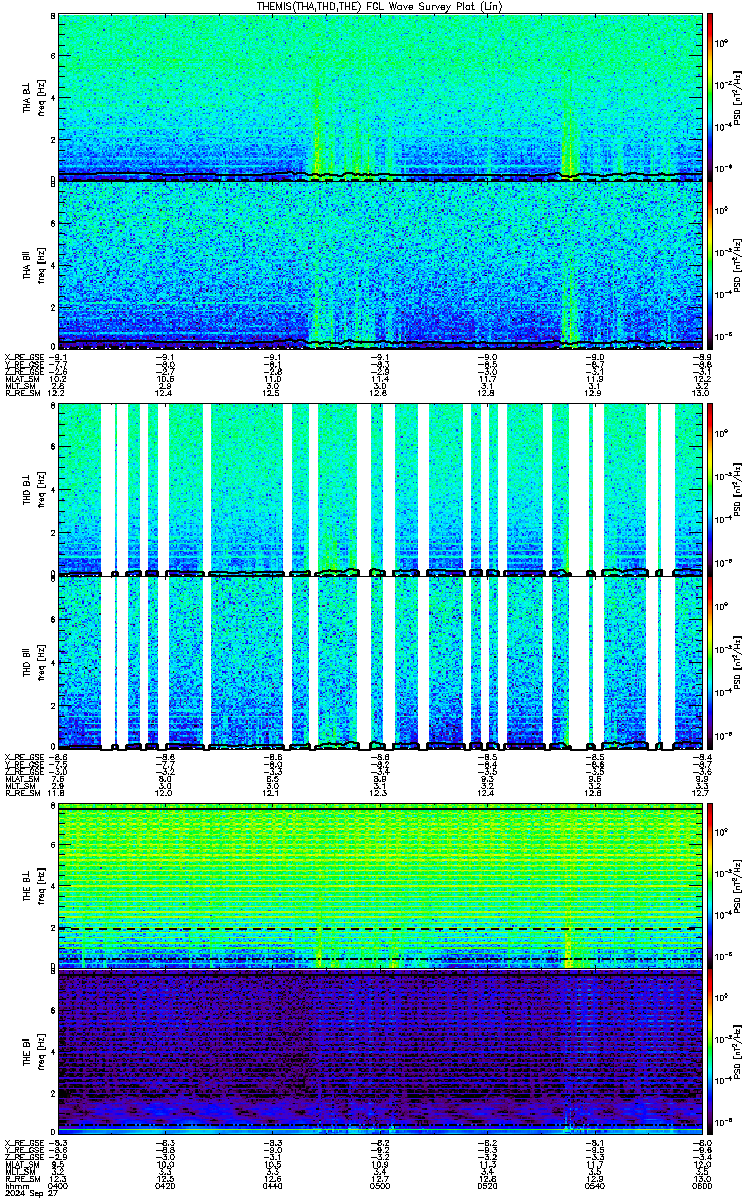750x1200 pixels.
Task: Click the 0600 time tick label
Action: click(700, 1186)
